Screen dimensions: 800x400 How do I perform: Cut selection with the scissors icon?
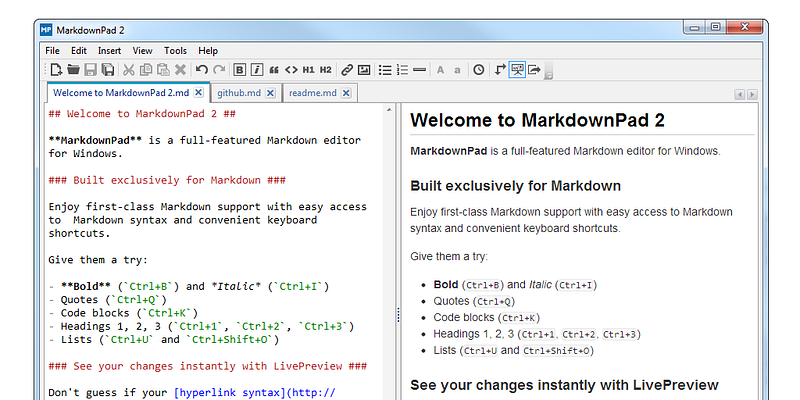pyautogui.click(x=129, y=70)
